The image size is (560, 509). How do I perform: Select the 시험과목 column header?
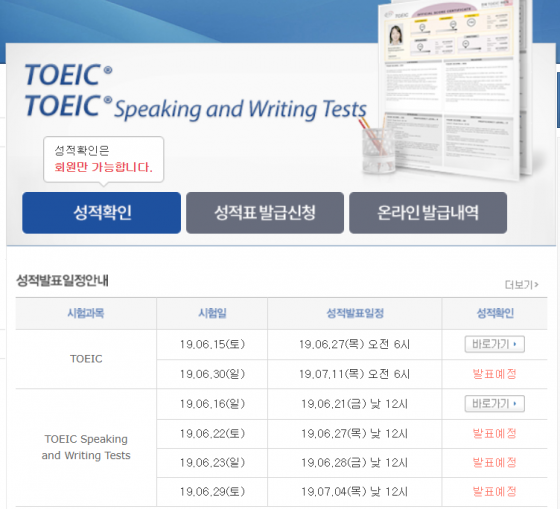(86, 313)
